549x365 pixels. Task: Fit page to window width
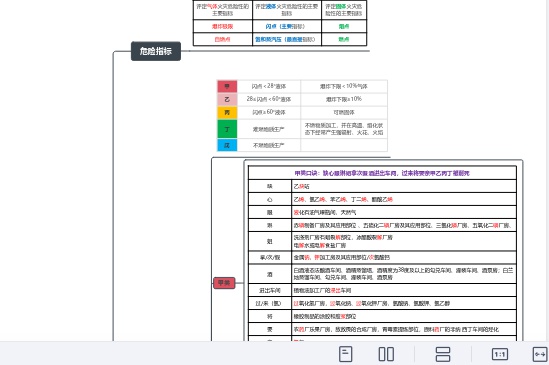pos(540,354)
